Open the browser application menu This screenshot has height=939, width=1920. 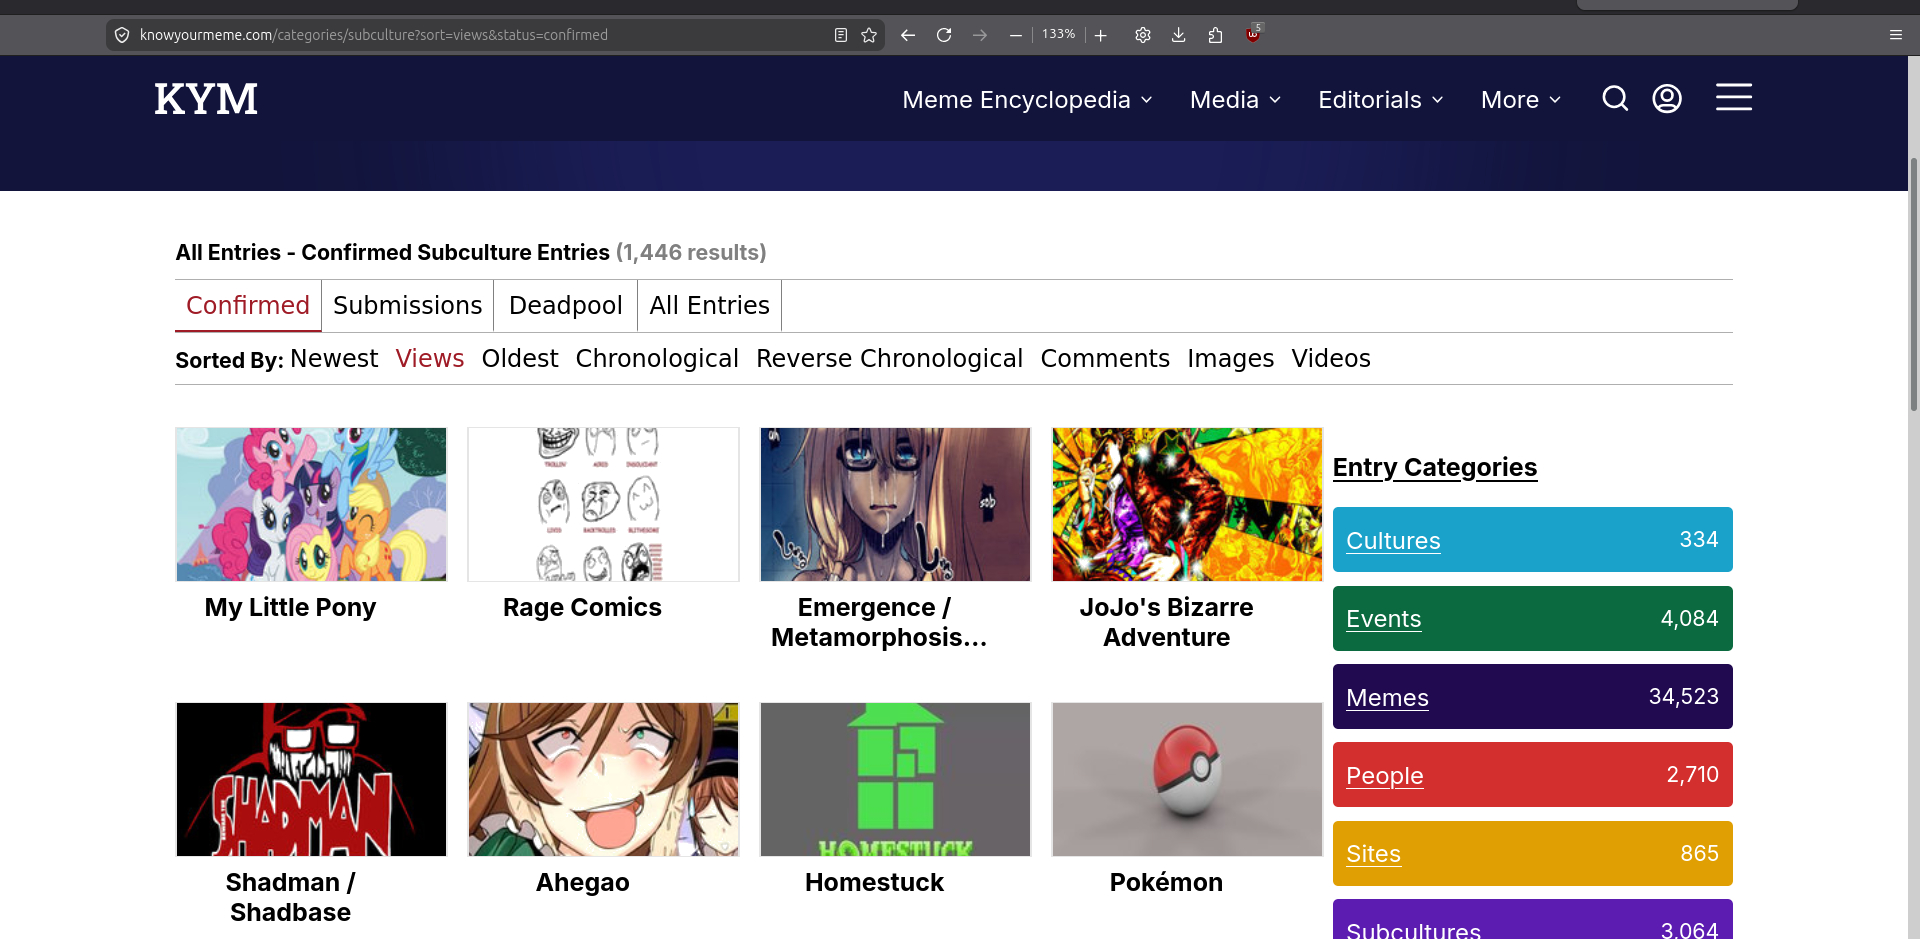pyautogui.click(x=1896, y=35)
